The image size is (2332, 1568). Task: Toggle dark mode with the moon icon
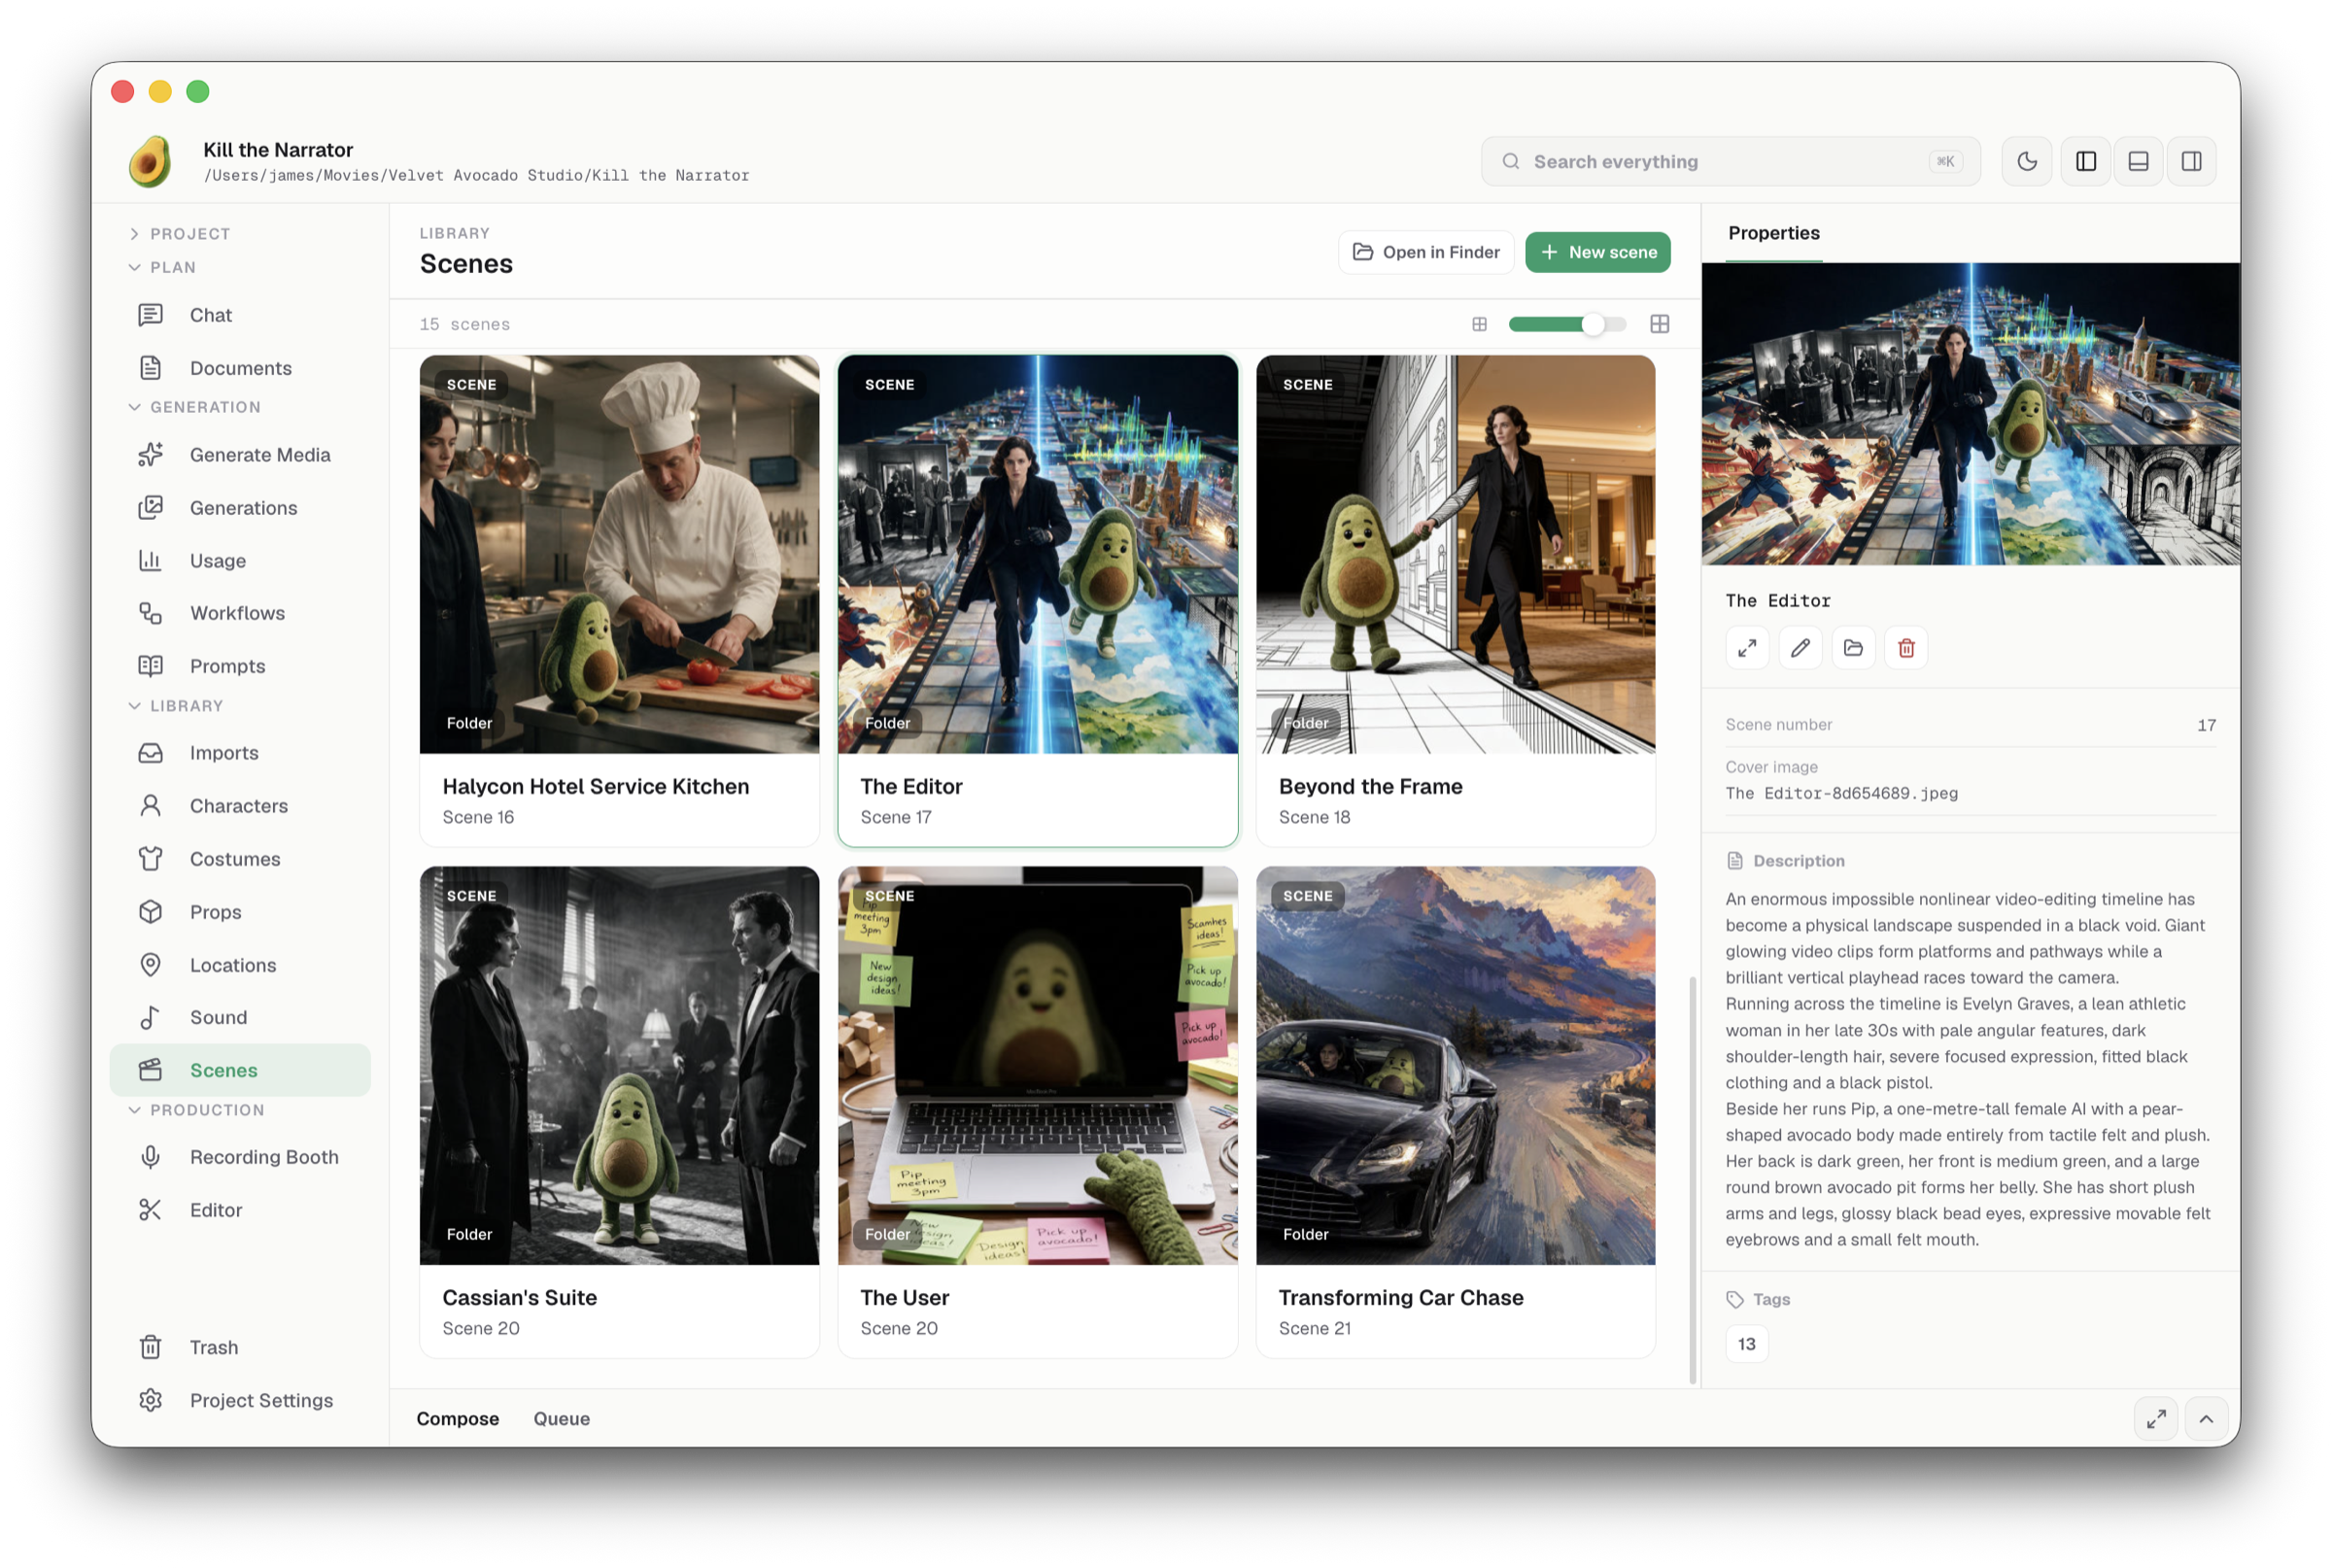(x=2027, y=161)
